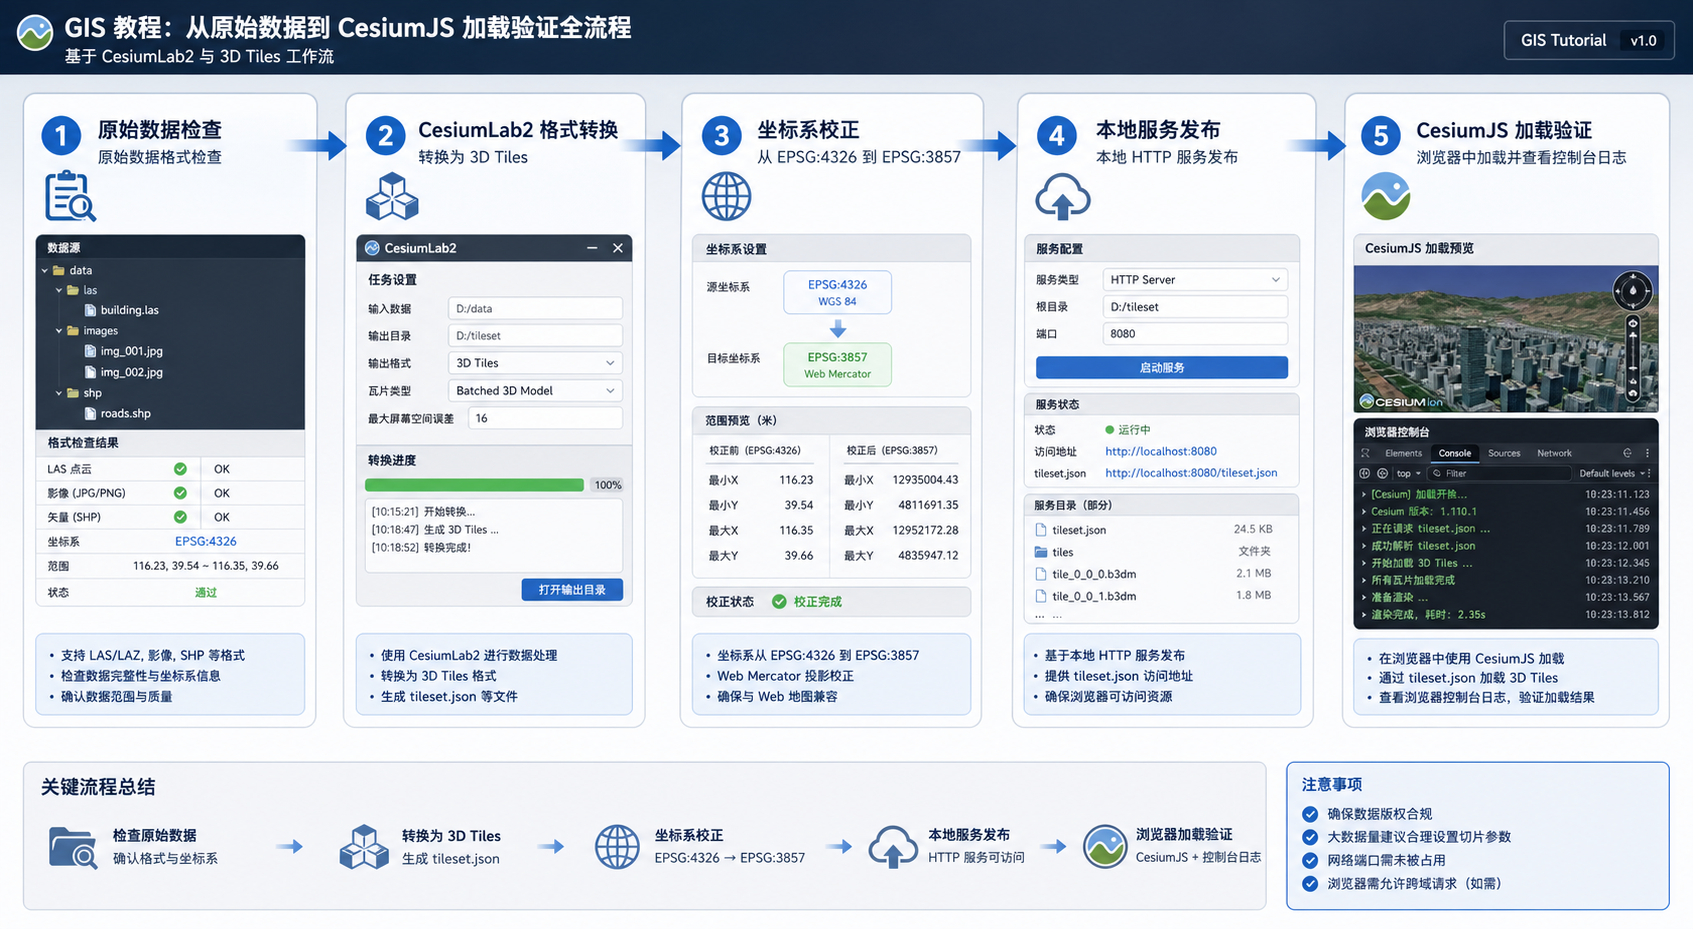Click the folder search icon beside 检查原始数据
The height and width of the screenshot is (929, 1693).
[x=73, y=847]
